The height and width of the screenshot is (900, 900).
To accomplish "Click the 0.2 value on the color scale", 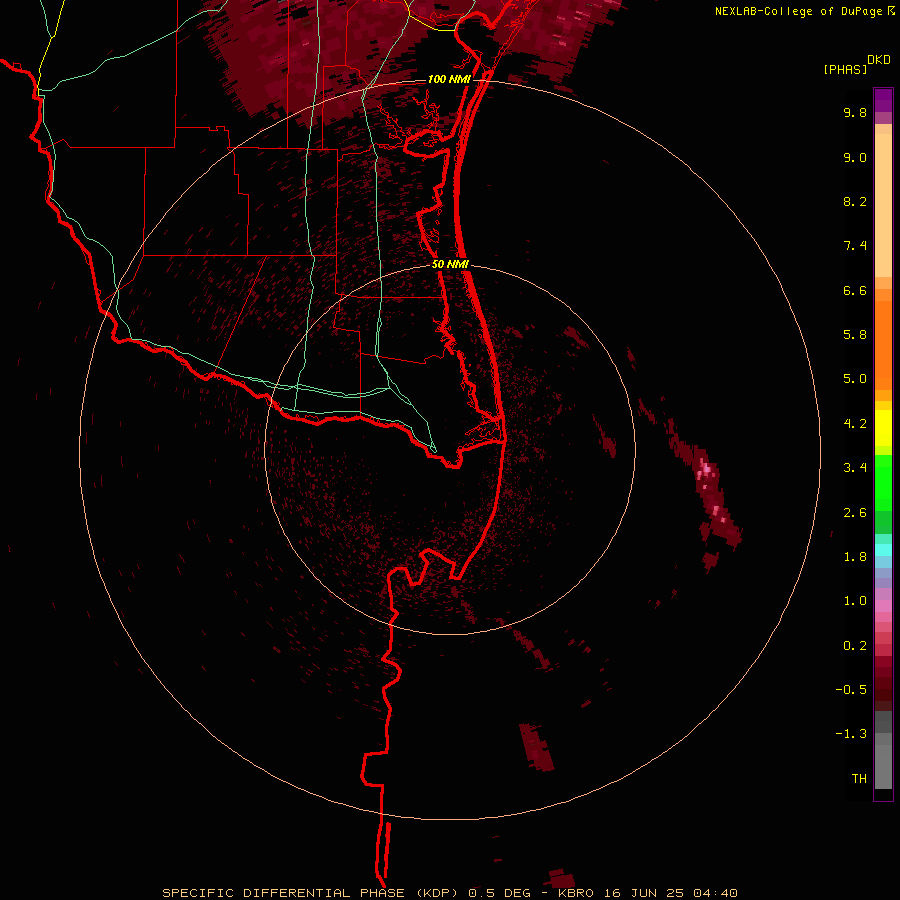I will tap(855, 646).
